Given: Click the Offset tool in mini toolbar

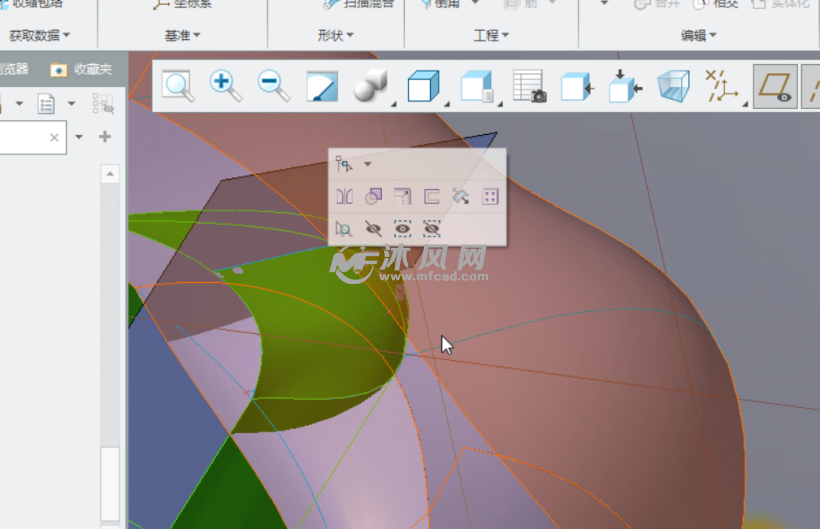Looking at the screenshot, I should click(431, 197).
